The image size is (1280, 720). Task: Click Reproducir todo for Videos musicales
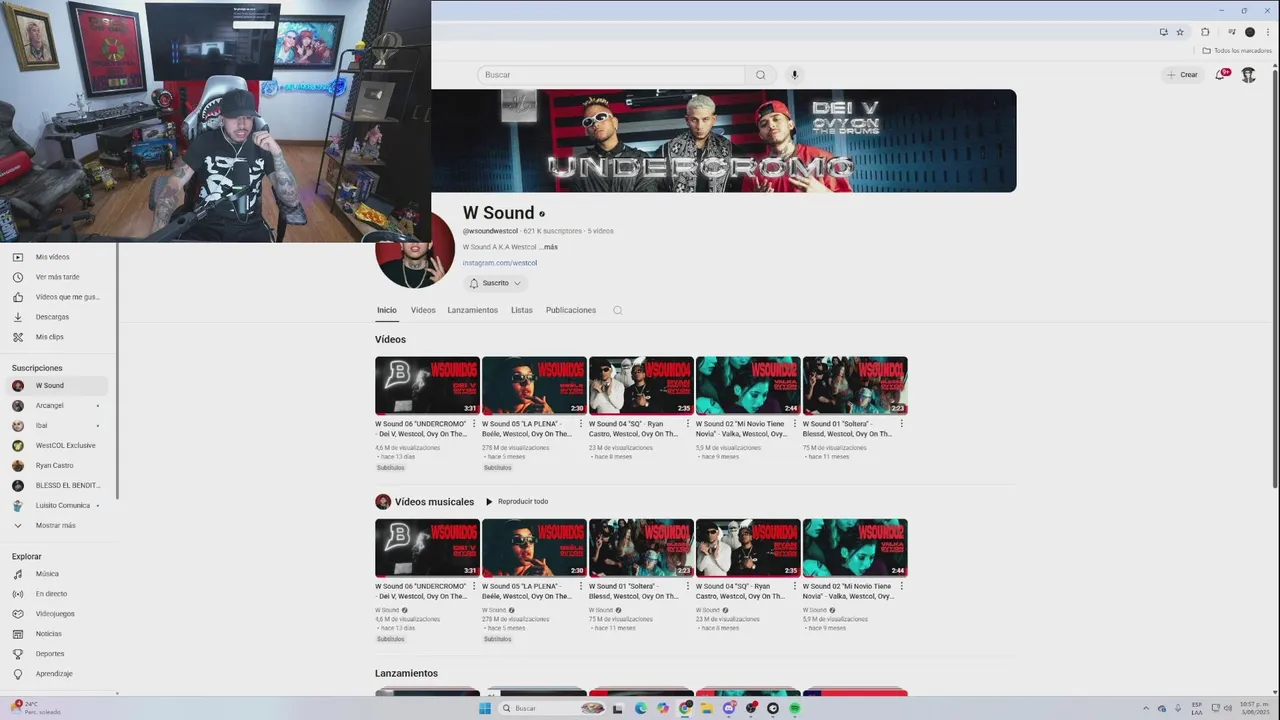click(517, 502)
